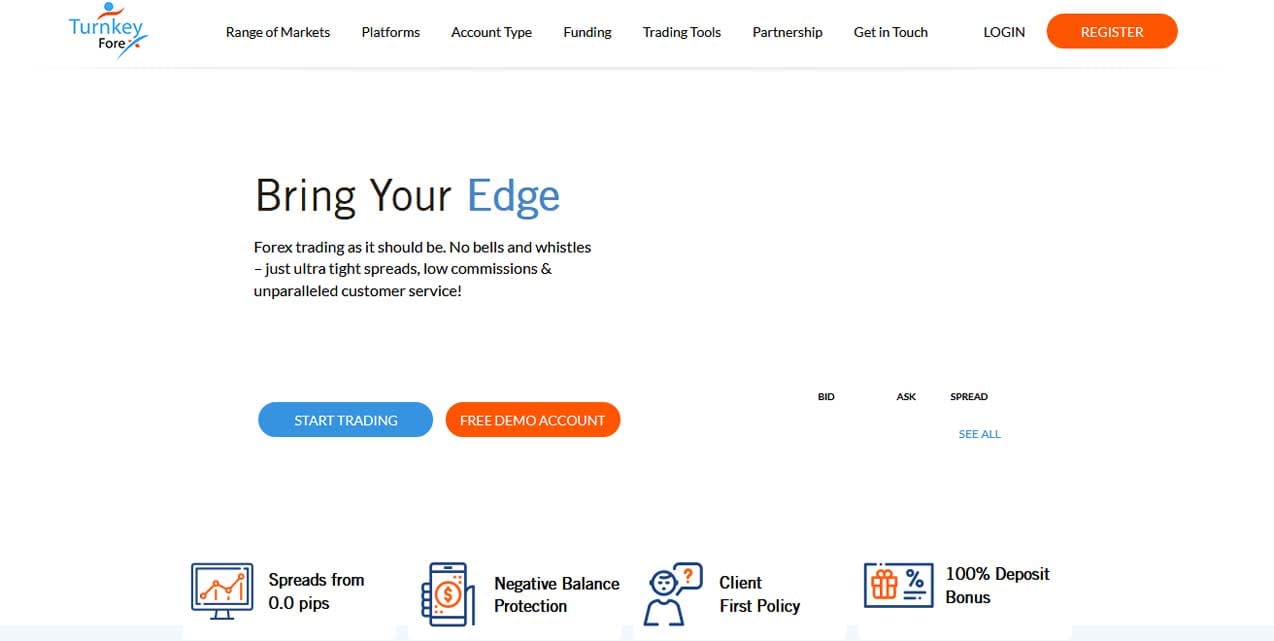Click the LOGIN link
Viewport: 1274px width, 641px height.
1004,32
